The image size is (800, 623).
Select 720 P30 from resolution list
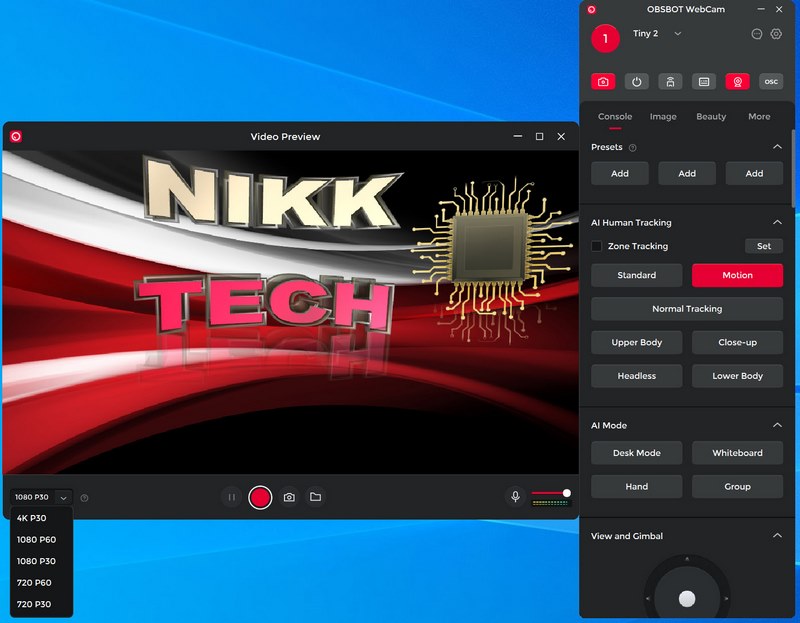(41, 604)
